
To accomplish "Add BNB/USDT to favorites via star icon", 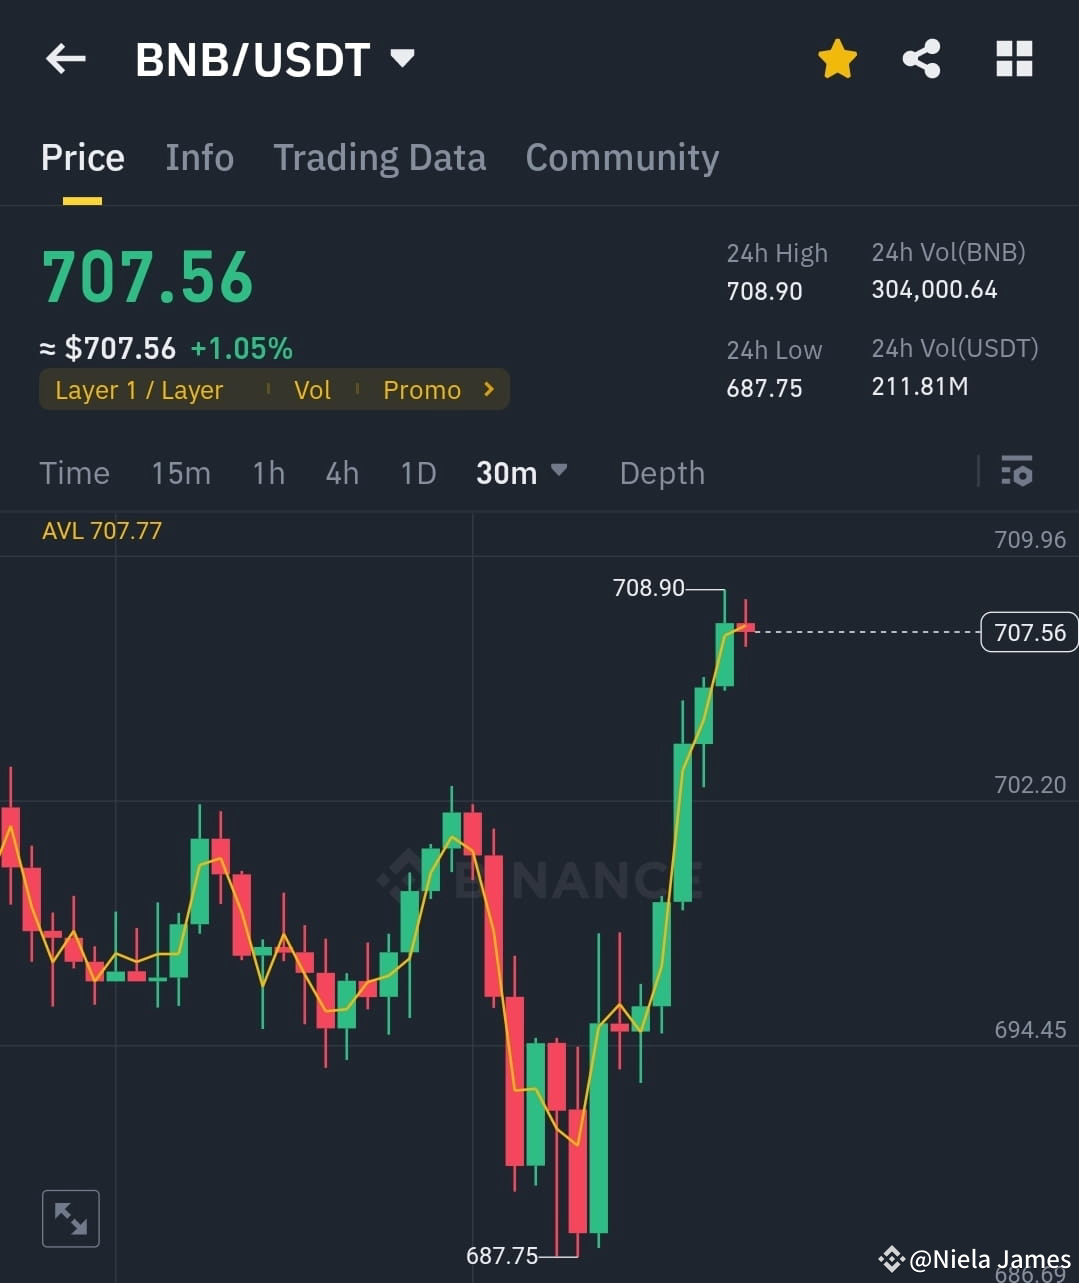I will (x=837, y=58).
